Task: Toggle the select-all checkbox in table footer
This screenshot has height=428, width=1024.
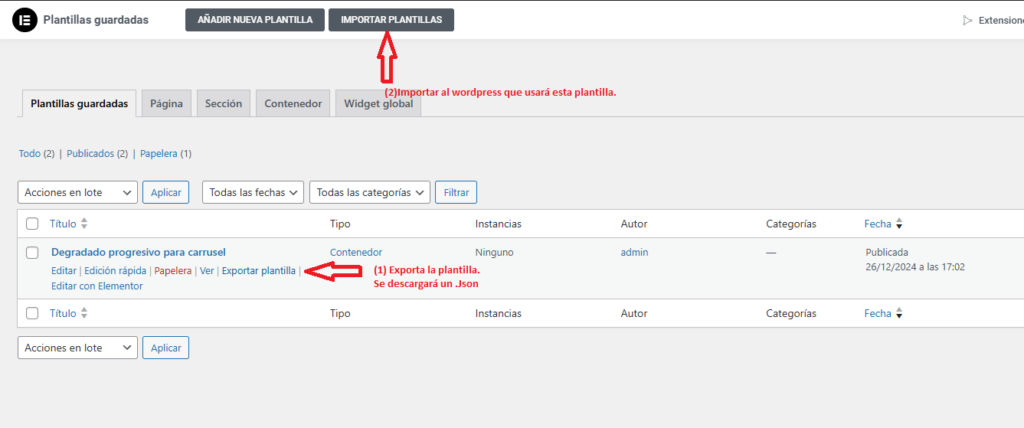Action: click(33, 313)
